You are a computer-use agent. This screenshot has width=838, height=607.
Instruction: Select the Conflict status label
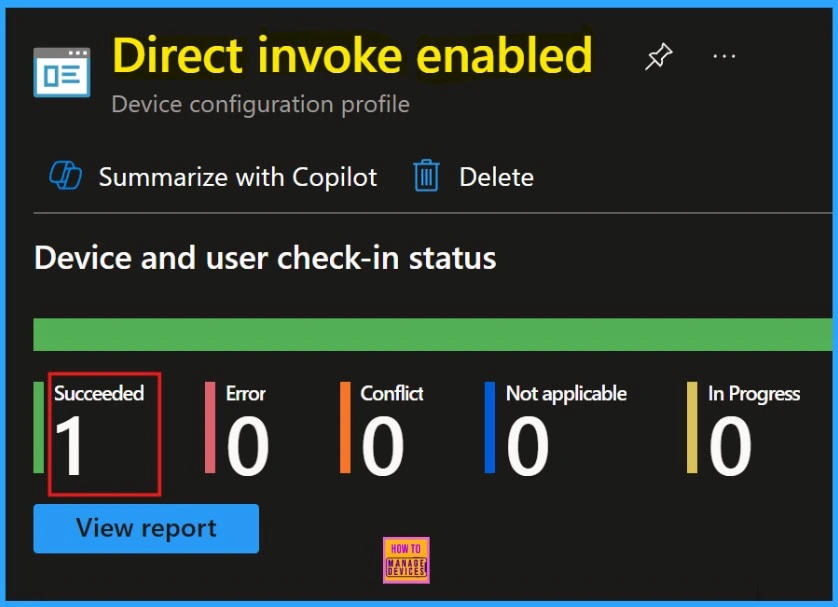[392, 393]
